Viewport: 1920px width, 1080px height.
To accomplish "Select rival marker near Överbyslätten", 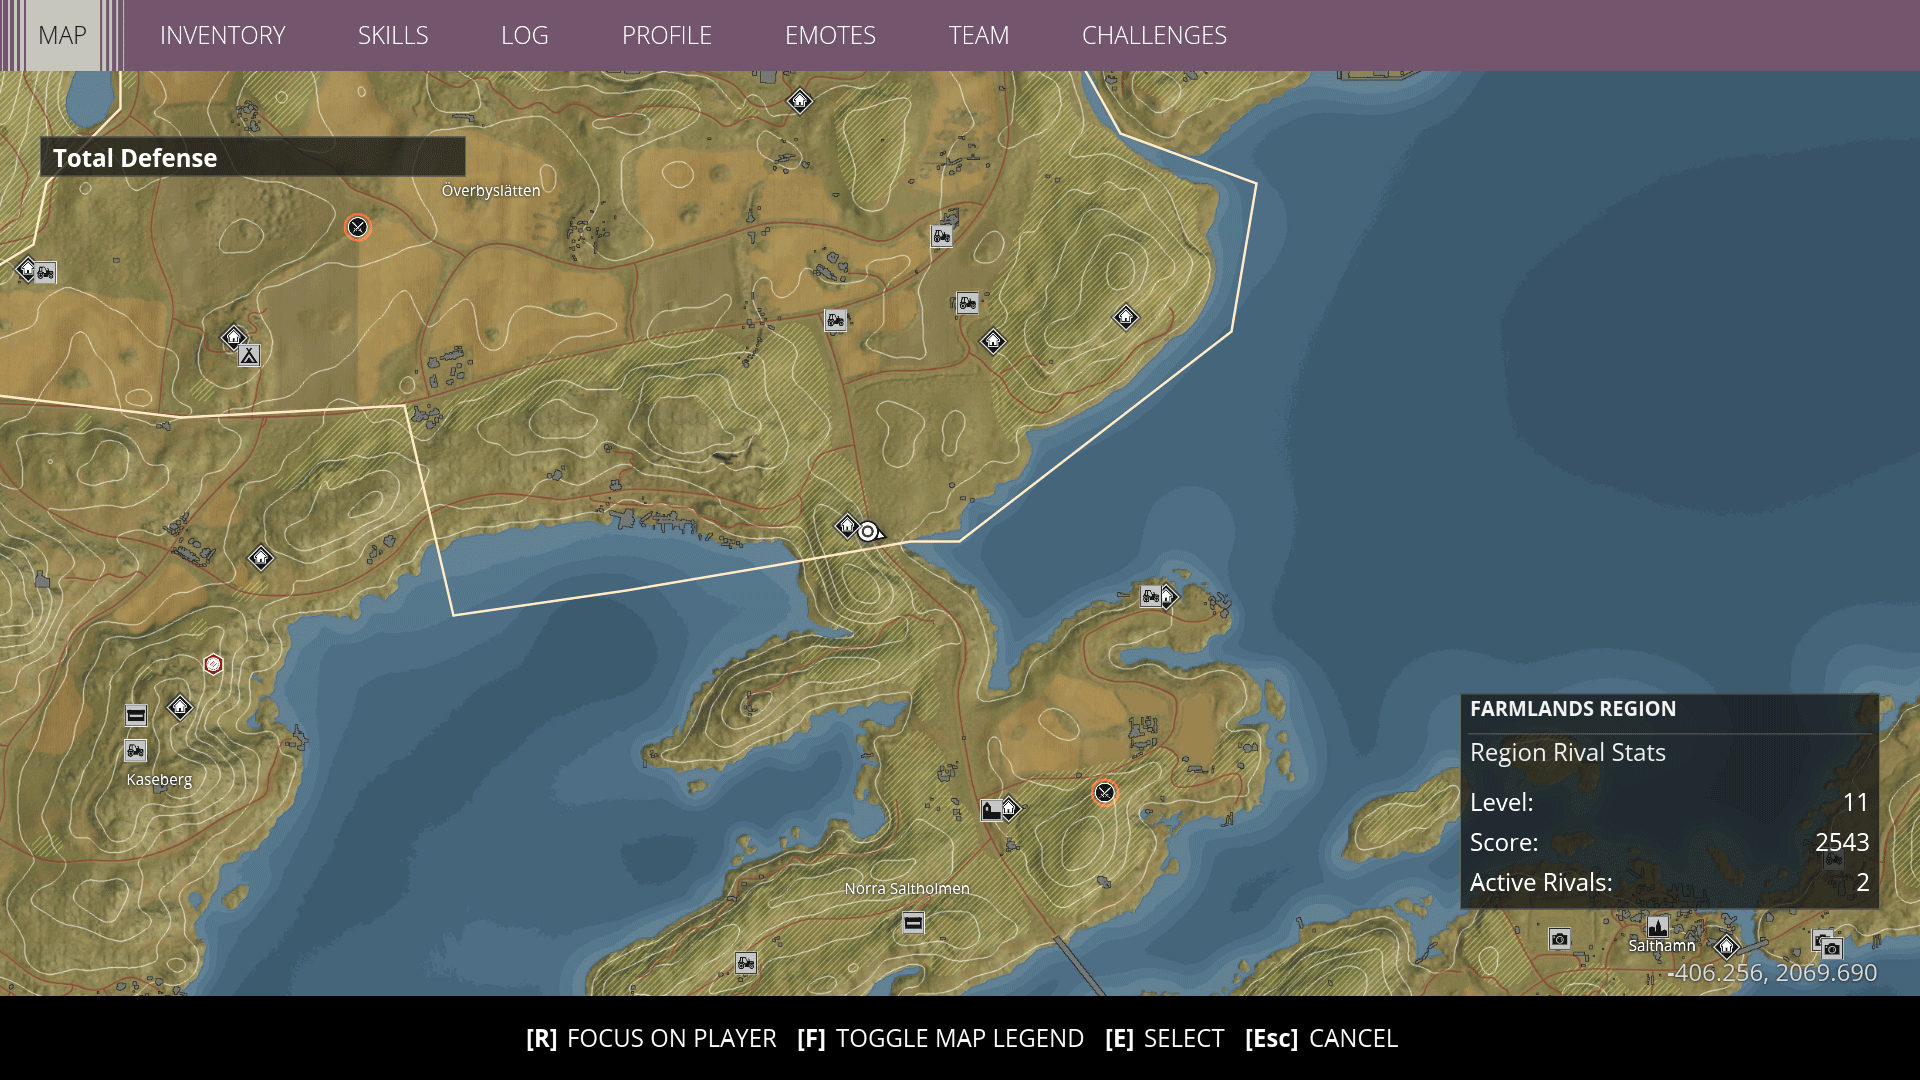I will (x=357, y=227).
